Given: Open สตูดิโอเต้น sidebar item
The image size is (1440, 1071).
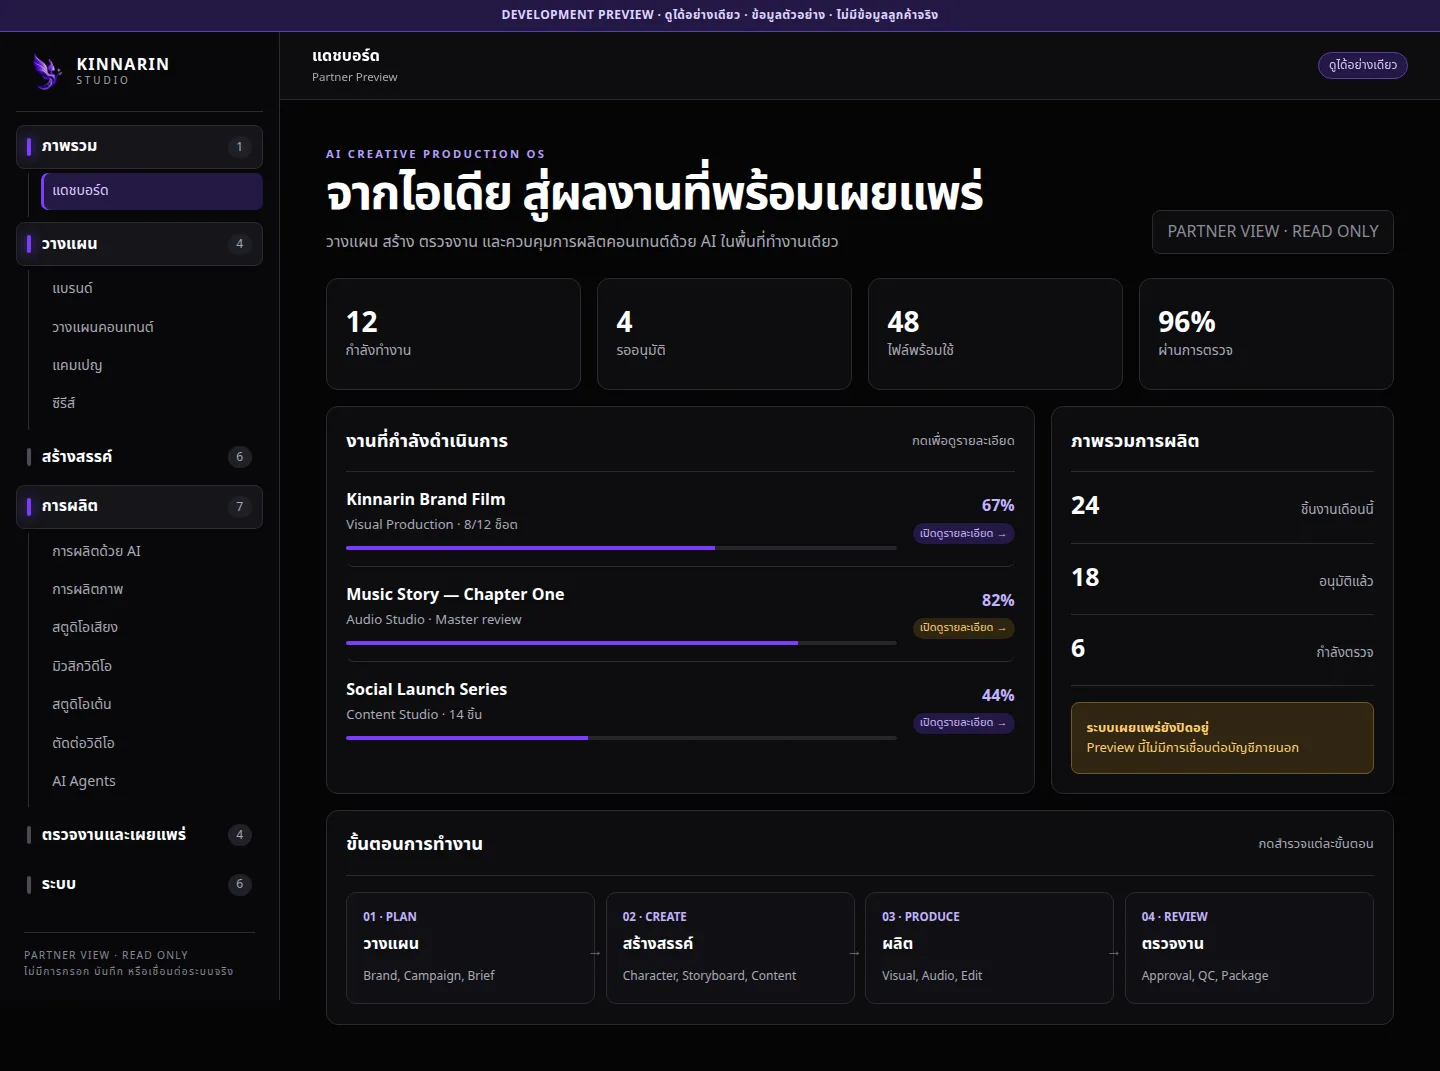Looking at the screenshot, I should pyautogui.click(x=152, y=705).
